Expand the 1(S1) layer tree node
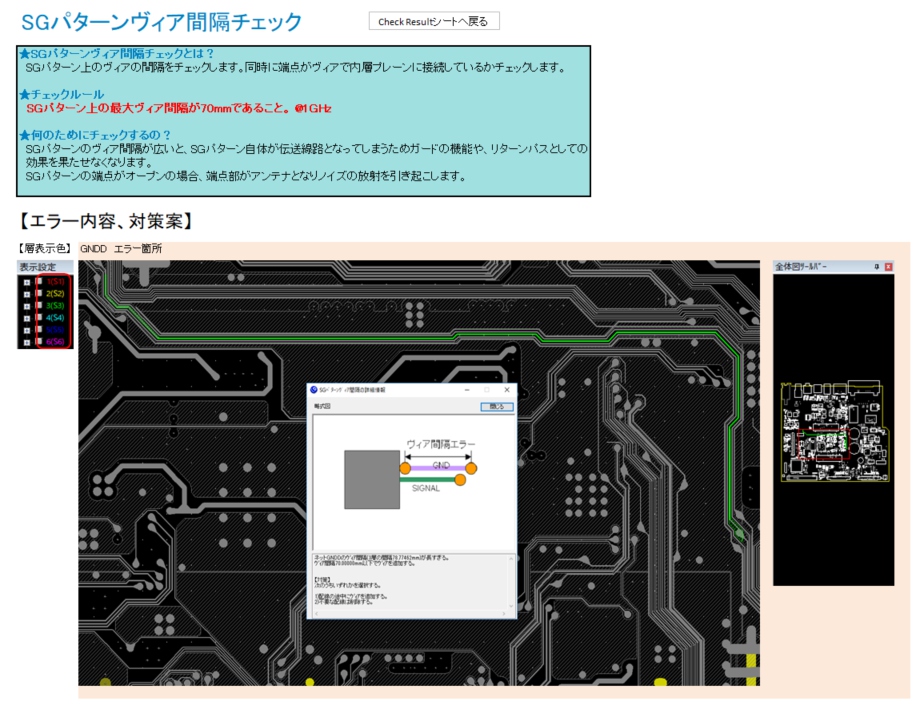 [27, 282]
